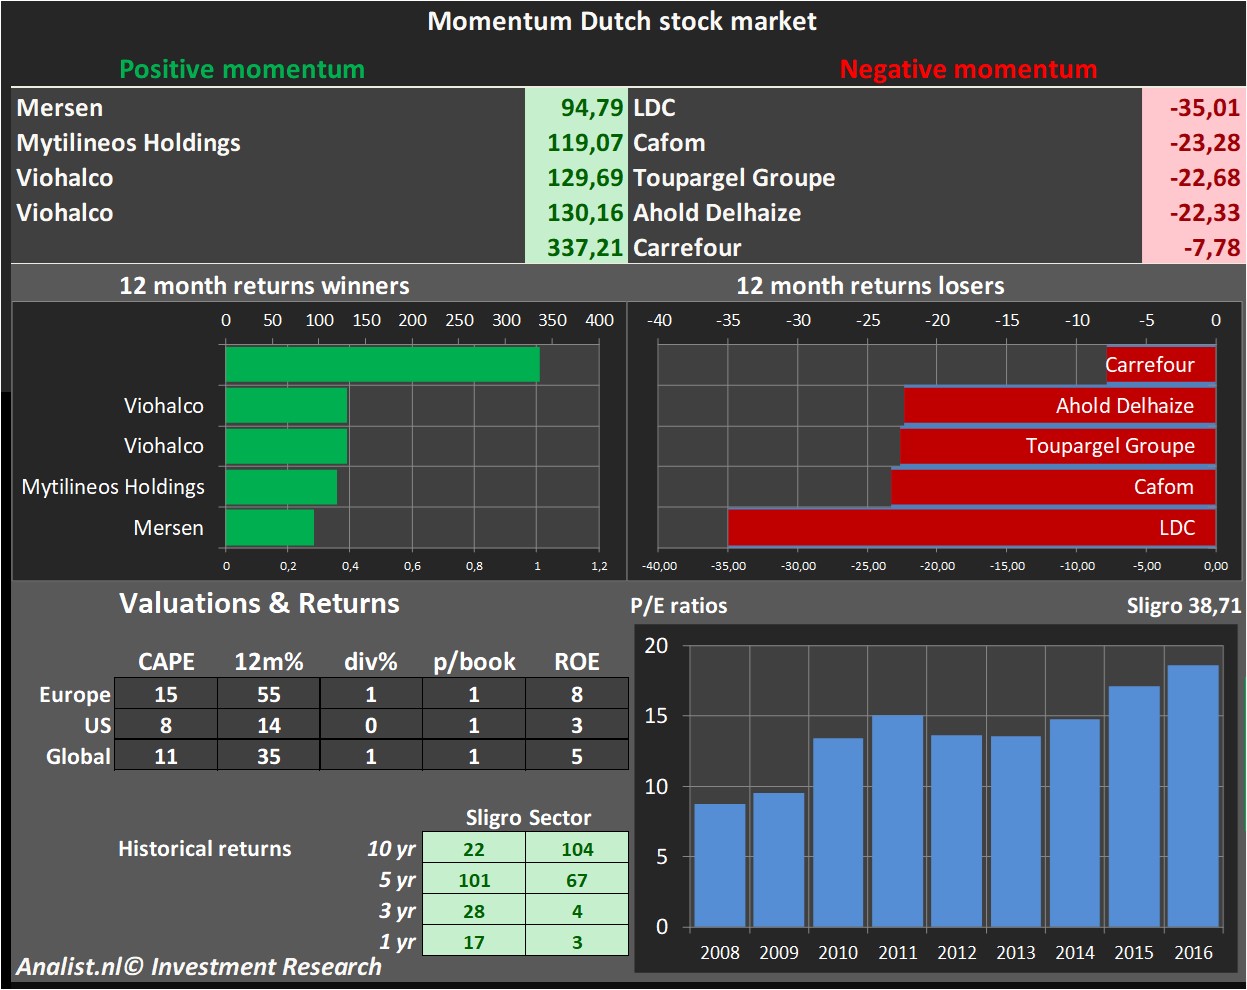Select the ROE column header
Viewport: 1247px width, 990px height.
tap(577, 662)
